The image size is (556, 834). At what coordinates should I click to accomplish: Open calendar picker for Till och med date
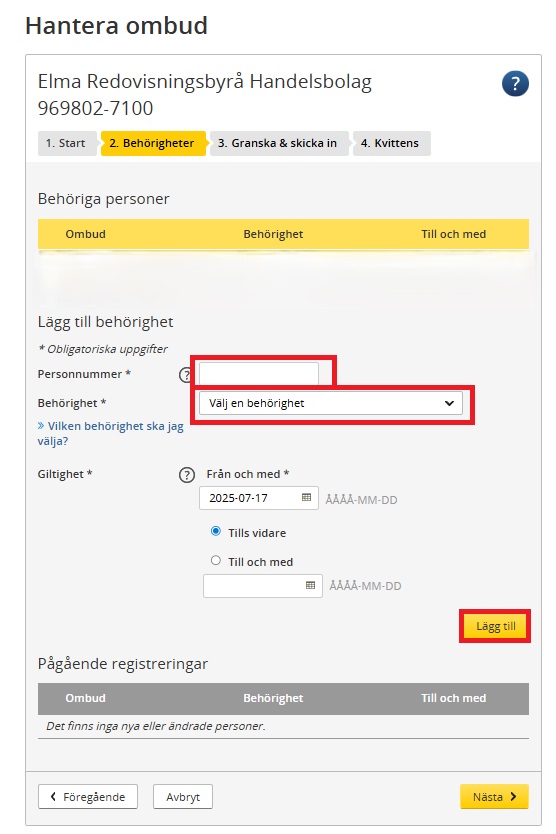[310, 585]
